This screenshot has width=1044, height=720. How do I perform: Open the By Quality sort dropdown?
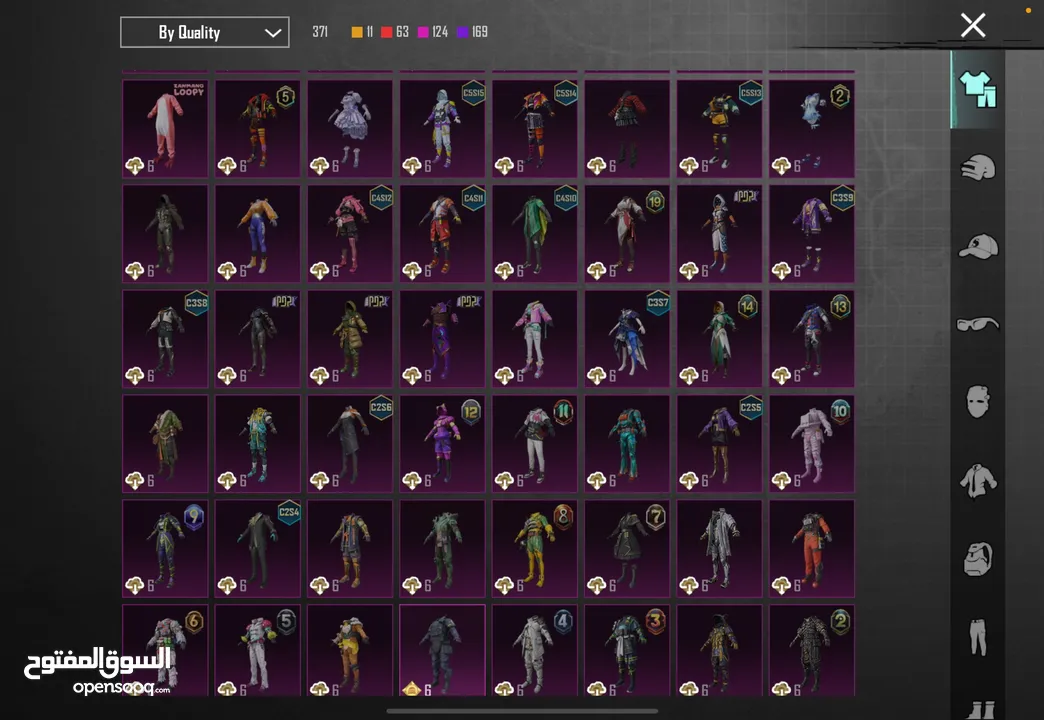[204, 32]
